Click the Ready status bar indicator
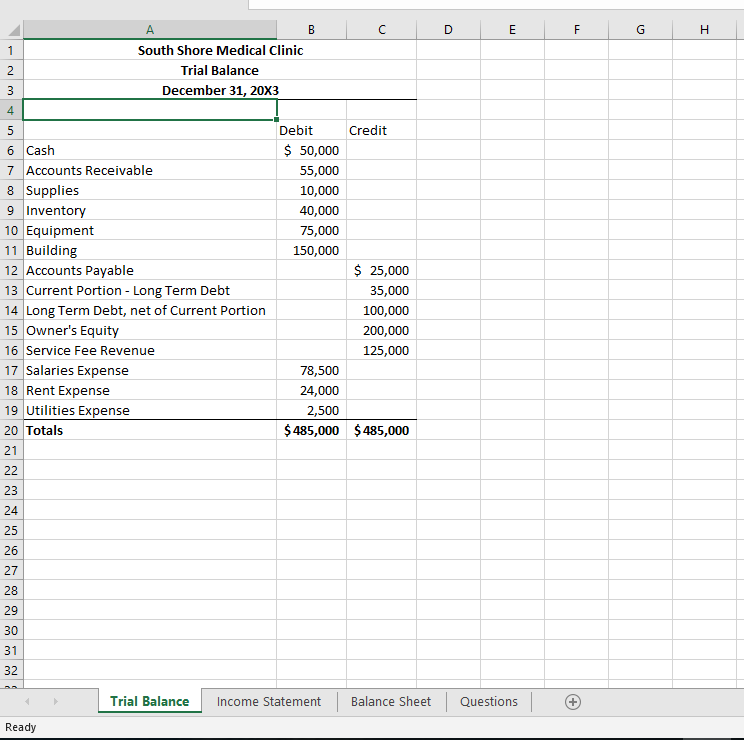The height and width of the screenshot is (740, 744). coord(20,727)
